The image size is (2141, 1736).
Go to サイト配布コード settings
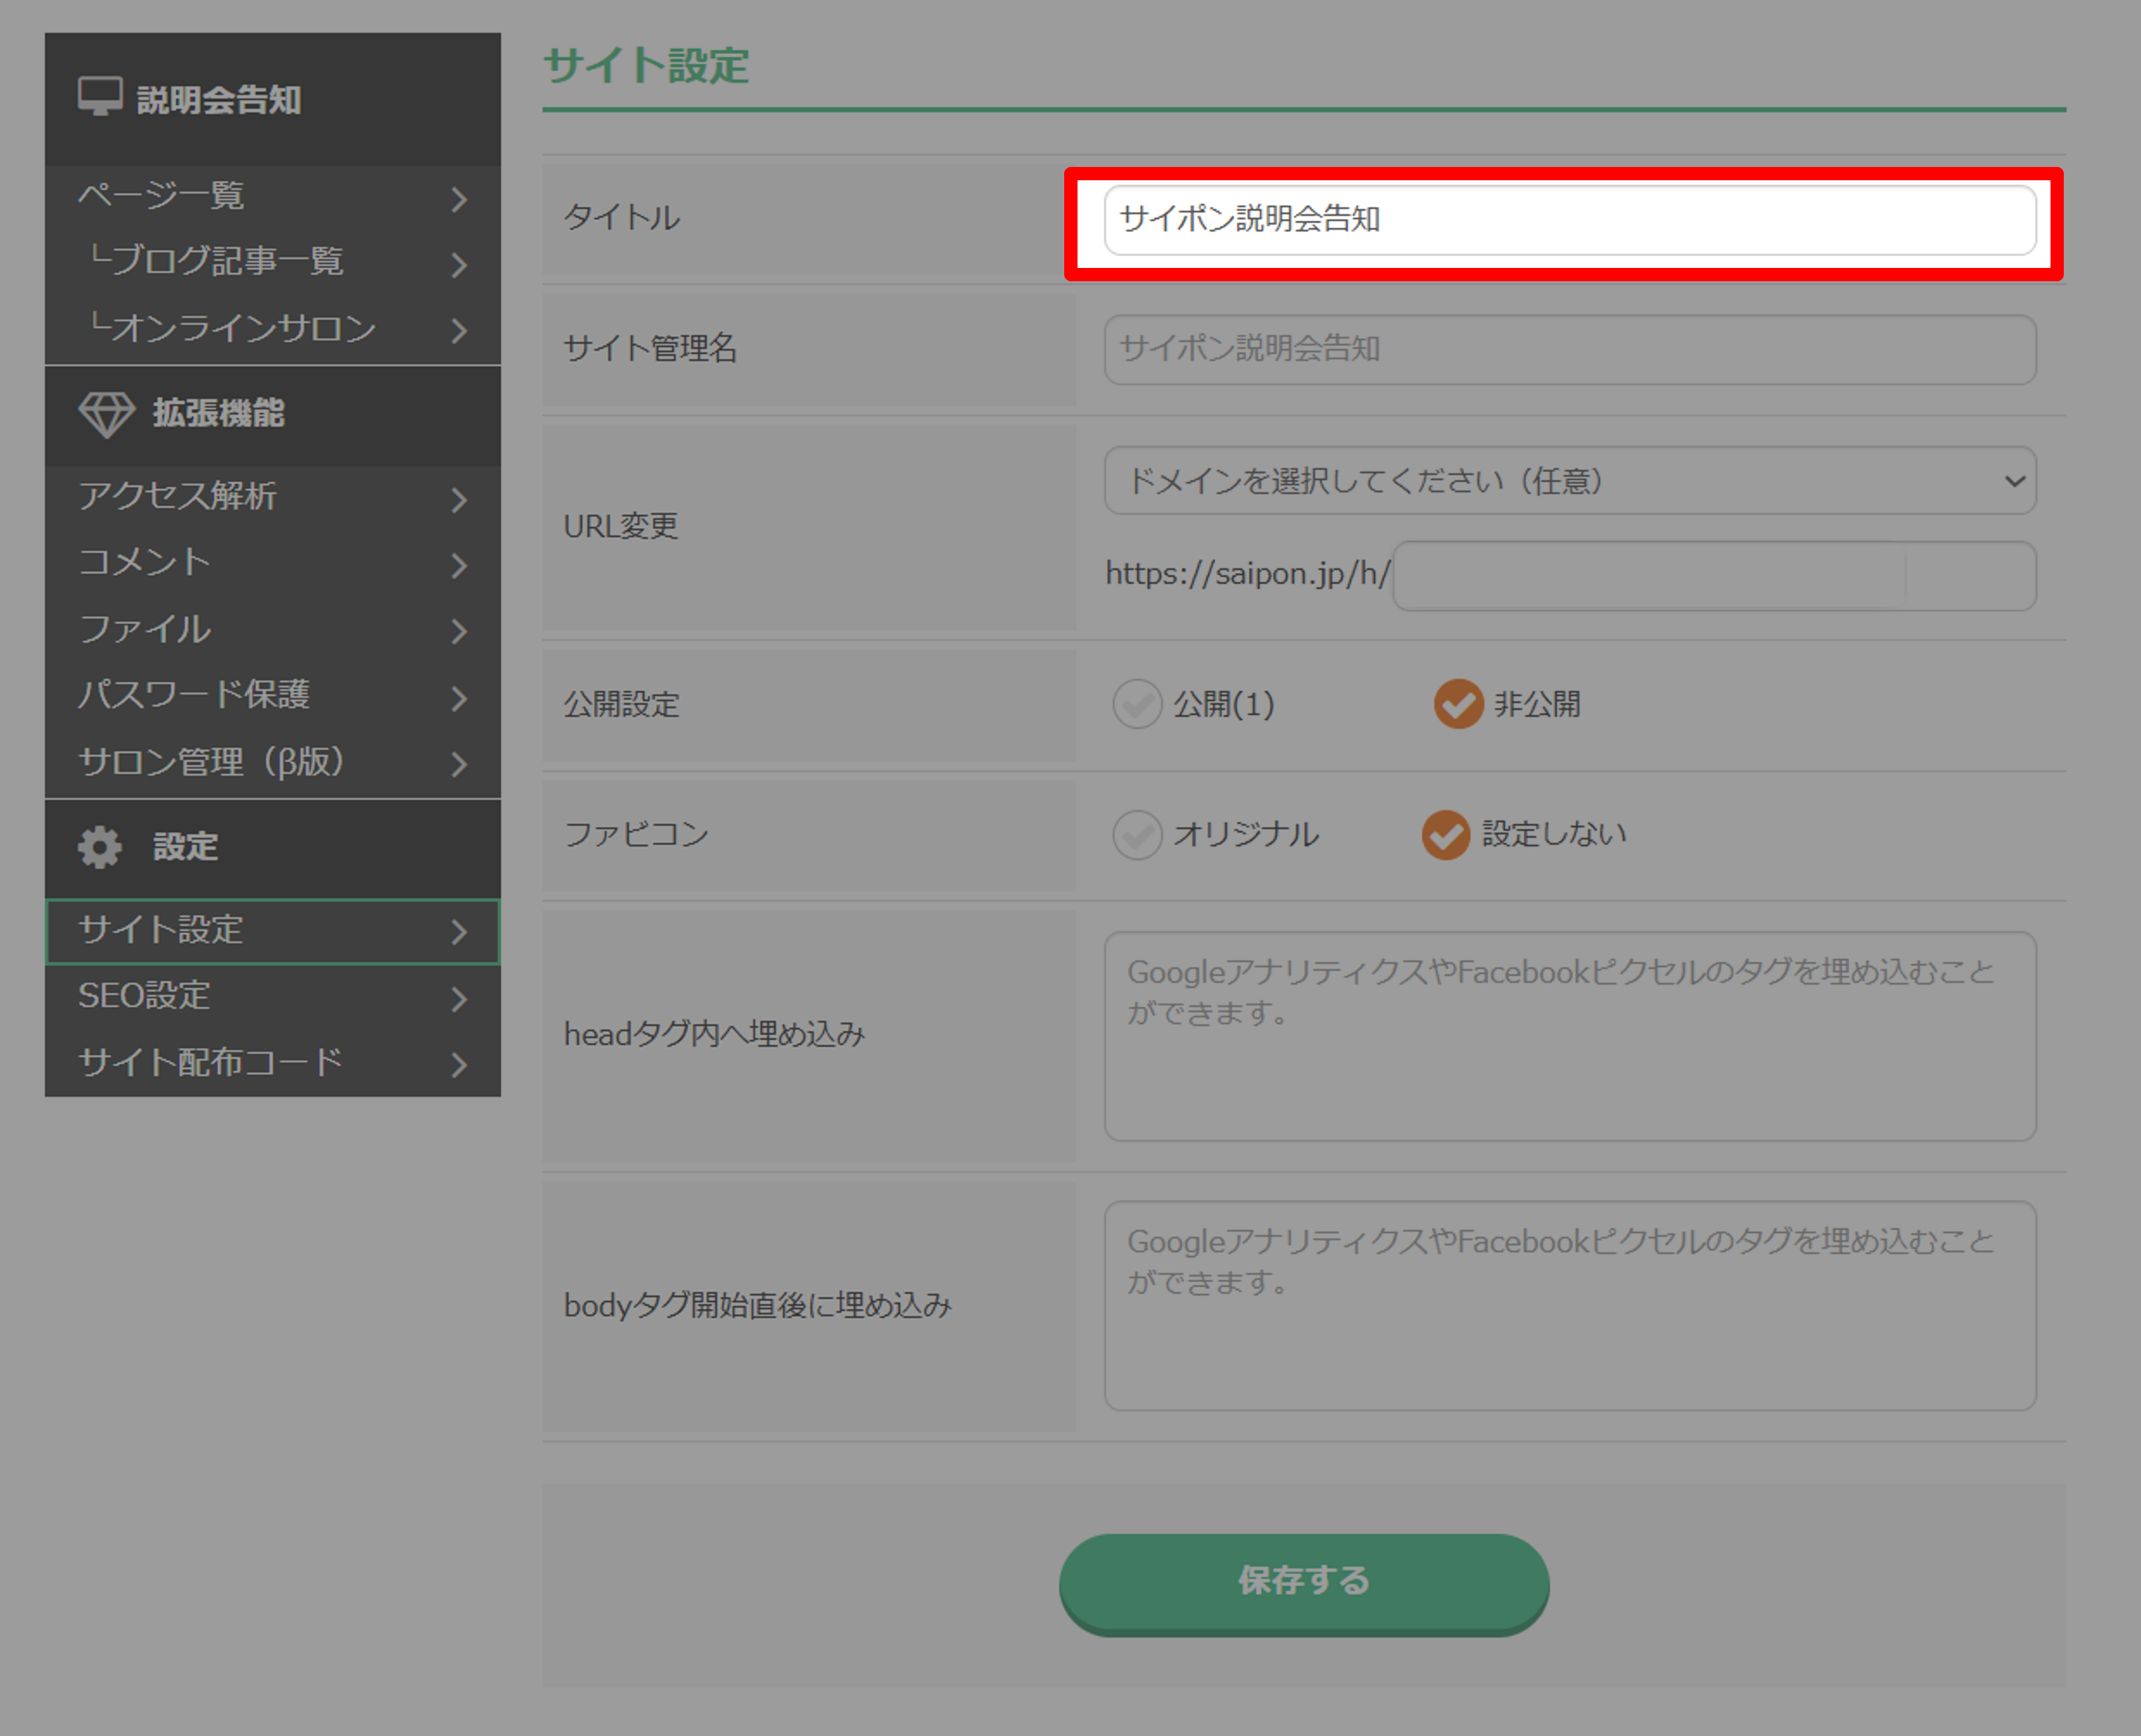click(211, 1062)
